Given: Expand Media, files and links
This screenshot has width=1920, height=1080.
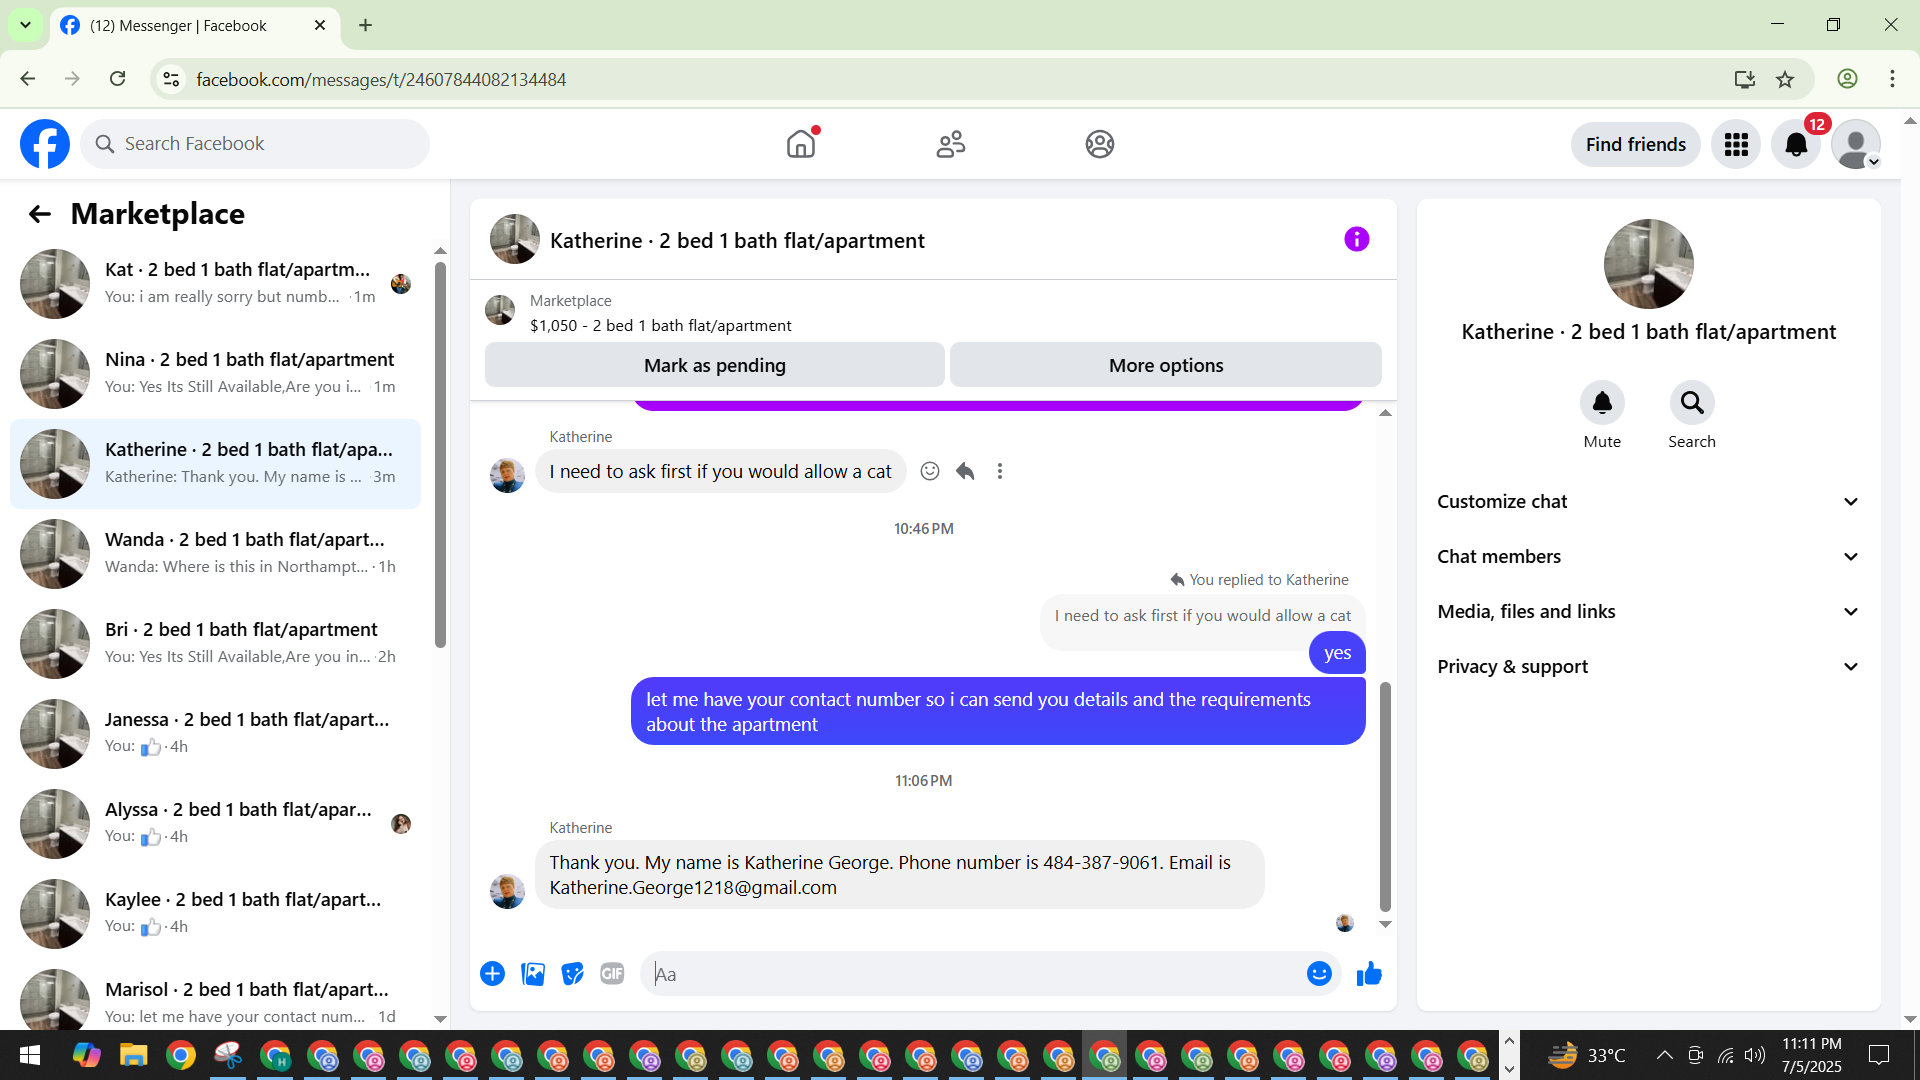Looking at the screenshot, I should tap(1648, 612).
